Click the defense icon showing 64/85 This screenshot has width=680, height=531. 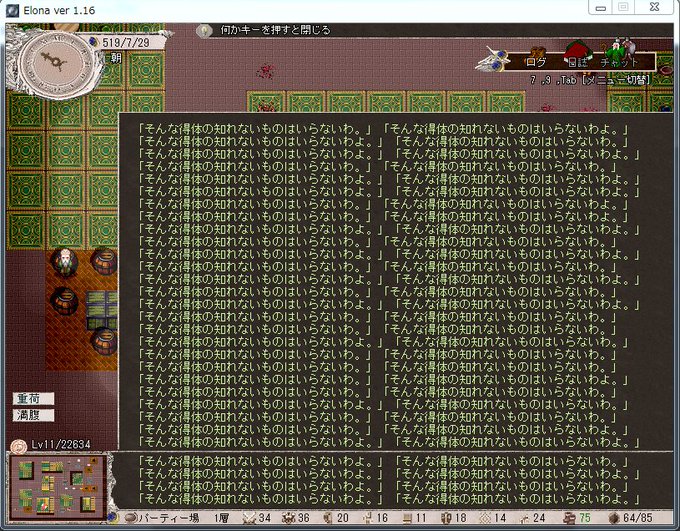(x=614, y=518)
